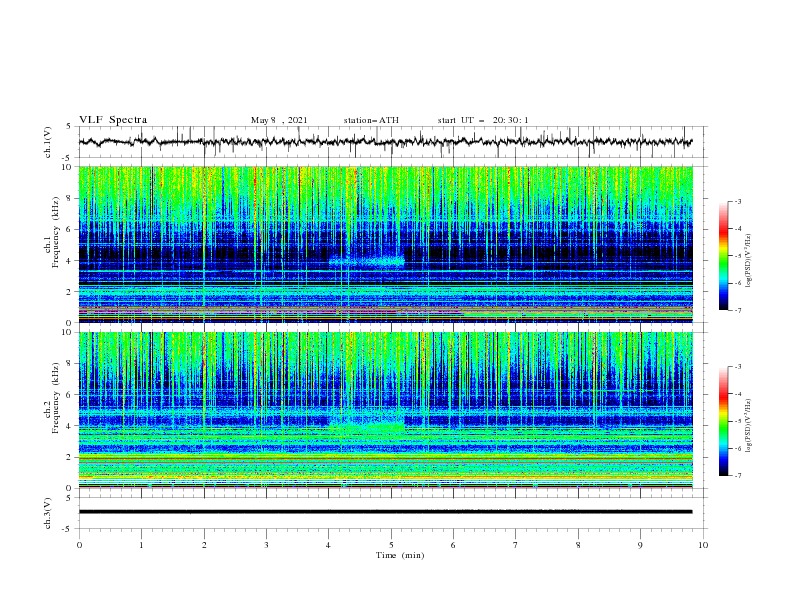Click time axis tick label '5'
The height and width of the screenshot is (612, 792).
point(391,545)
